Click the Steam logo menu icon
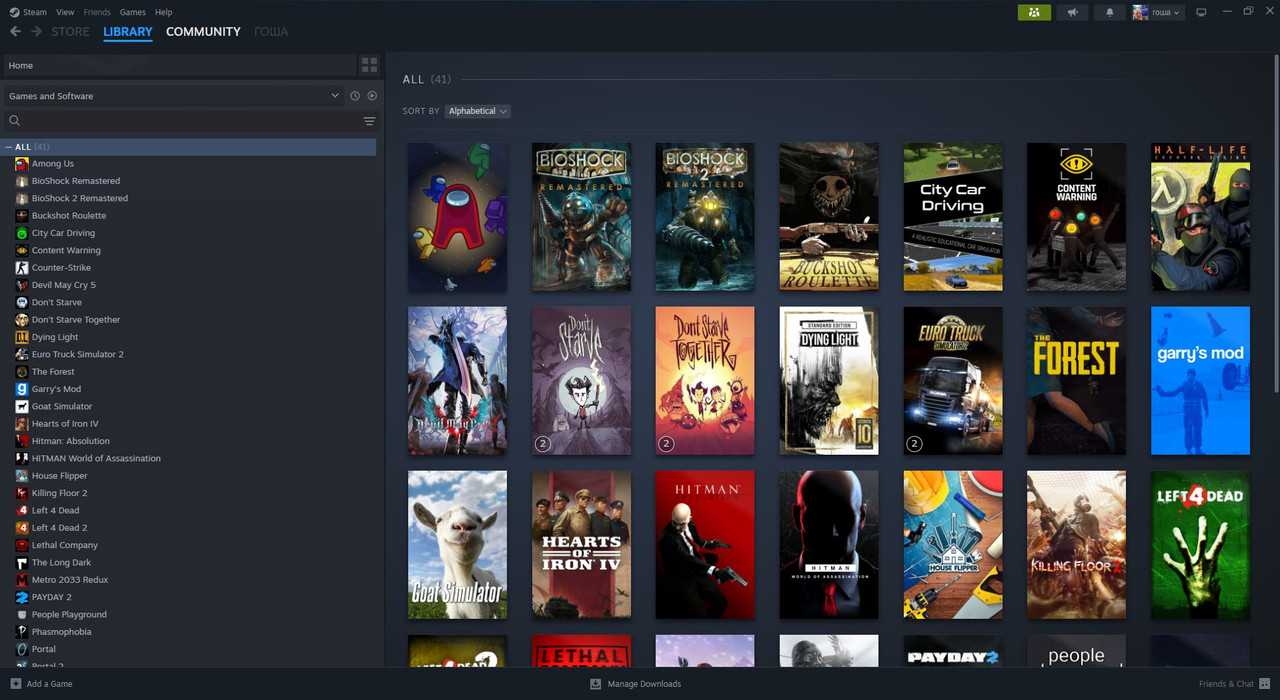Screen dimensions: 1280x700 pyautogui.click(x=14, y=12)
